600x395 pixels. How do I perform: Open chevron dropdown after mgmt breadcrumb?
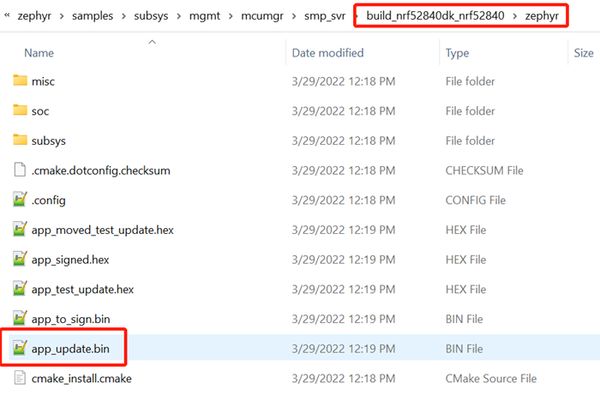(x=230, y=16)
